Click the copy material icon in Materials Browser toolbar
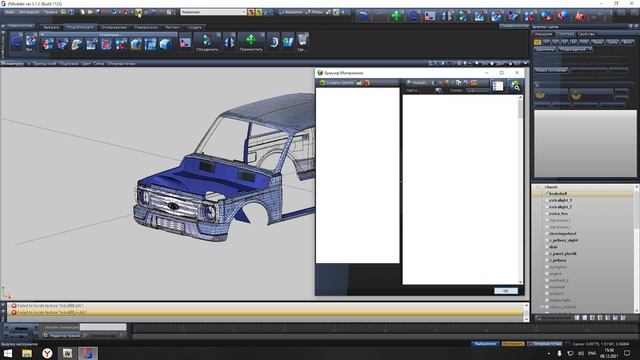This screenshot has width=640, height=360. [x=458, y=83]
